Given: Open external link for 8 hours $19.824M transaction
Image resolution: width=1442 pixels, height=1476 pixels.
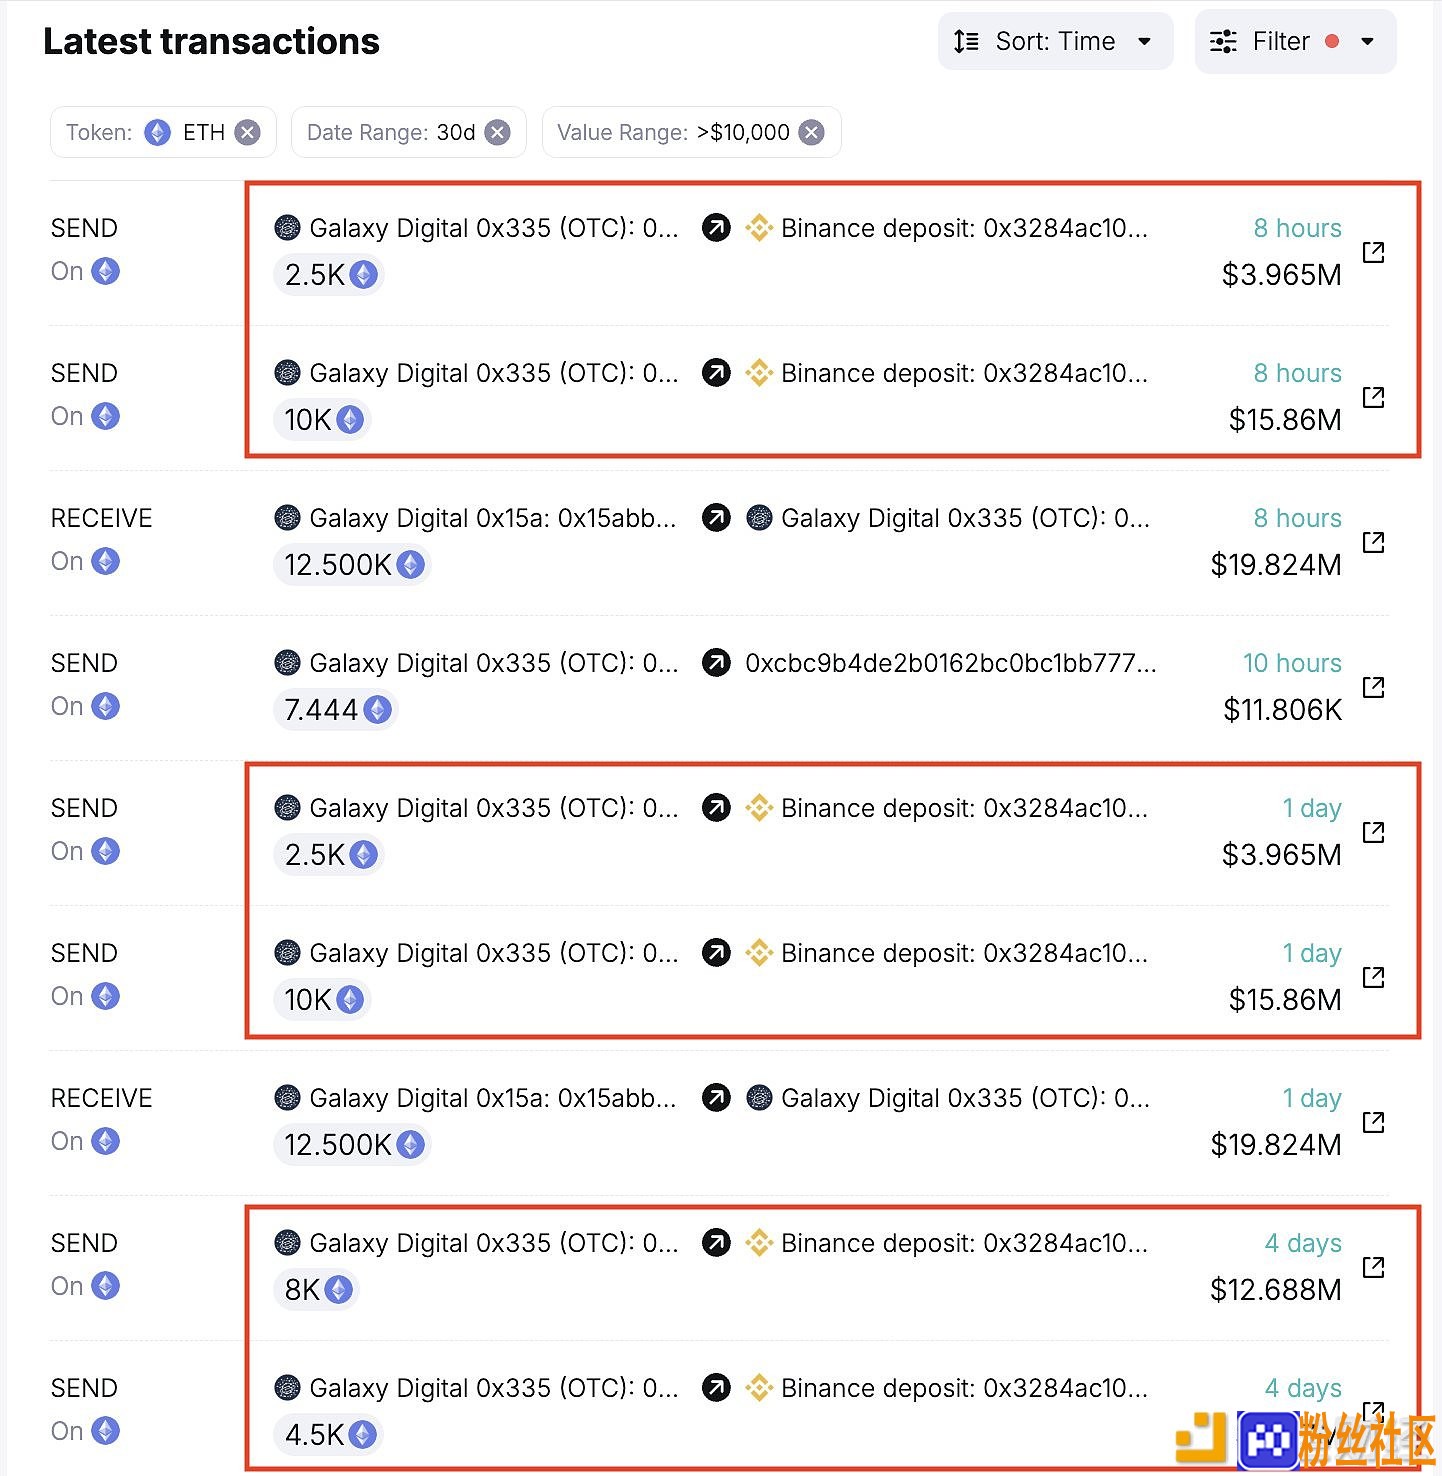Looking at the screenshot, I should pyautogui.click(x=1374, y=542).
